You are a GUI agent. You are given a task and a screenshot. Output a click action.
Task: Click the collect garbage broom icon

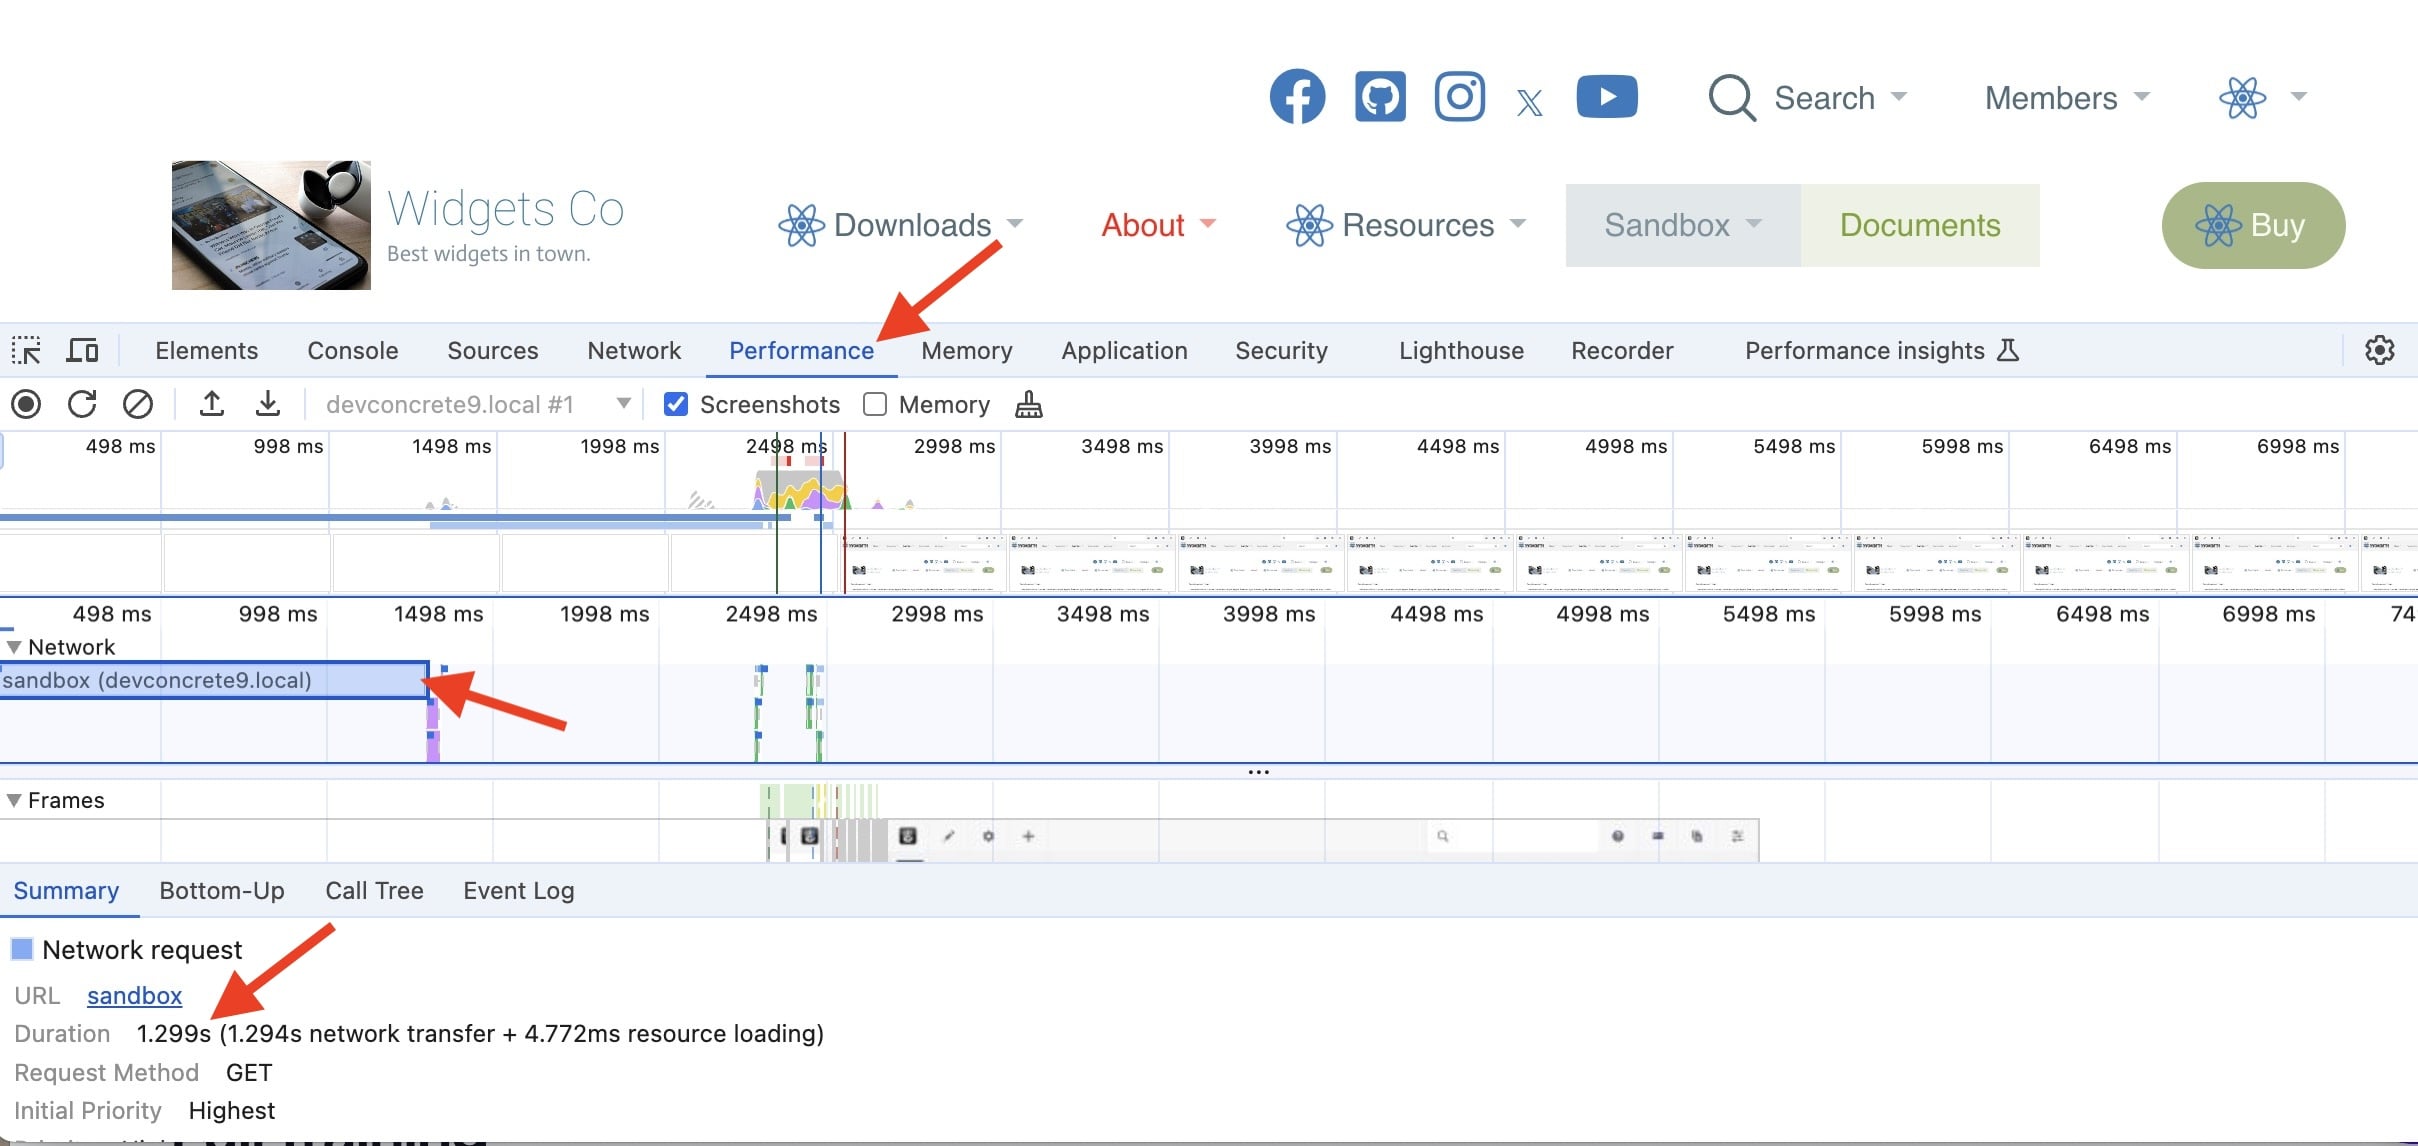[x=1028, y=404]
